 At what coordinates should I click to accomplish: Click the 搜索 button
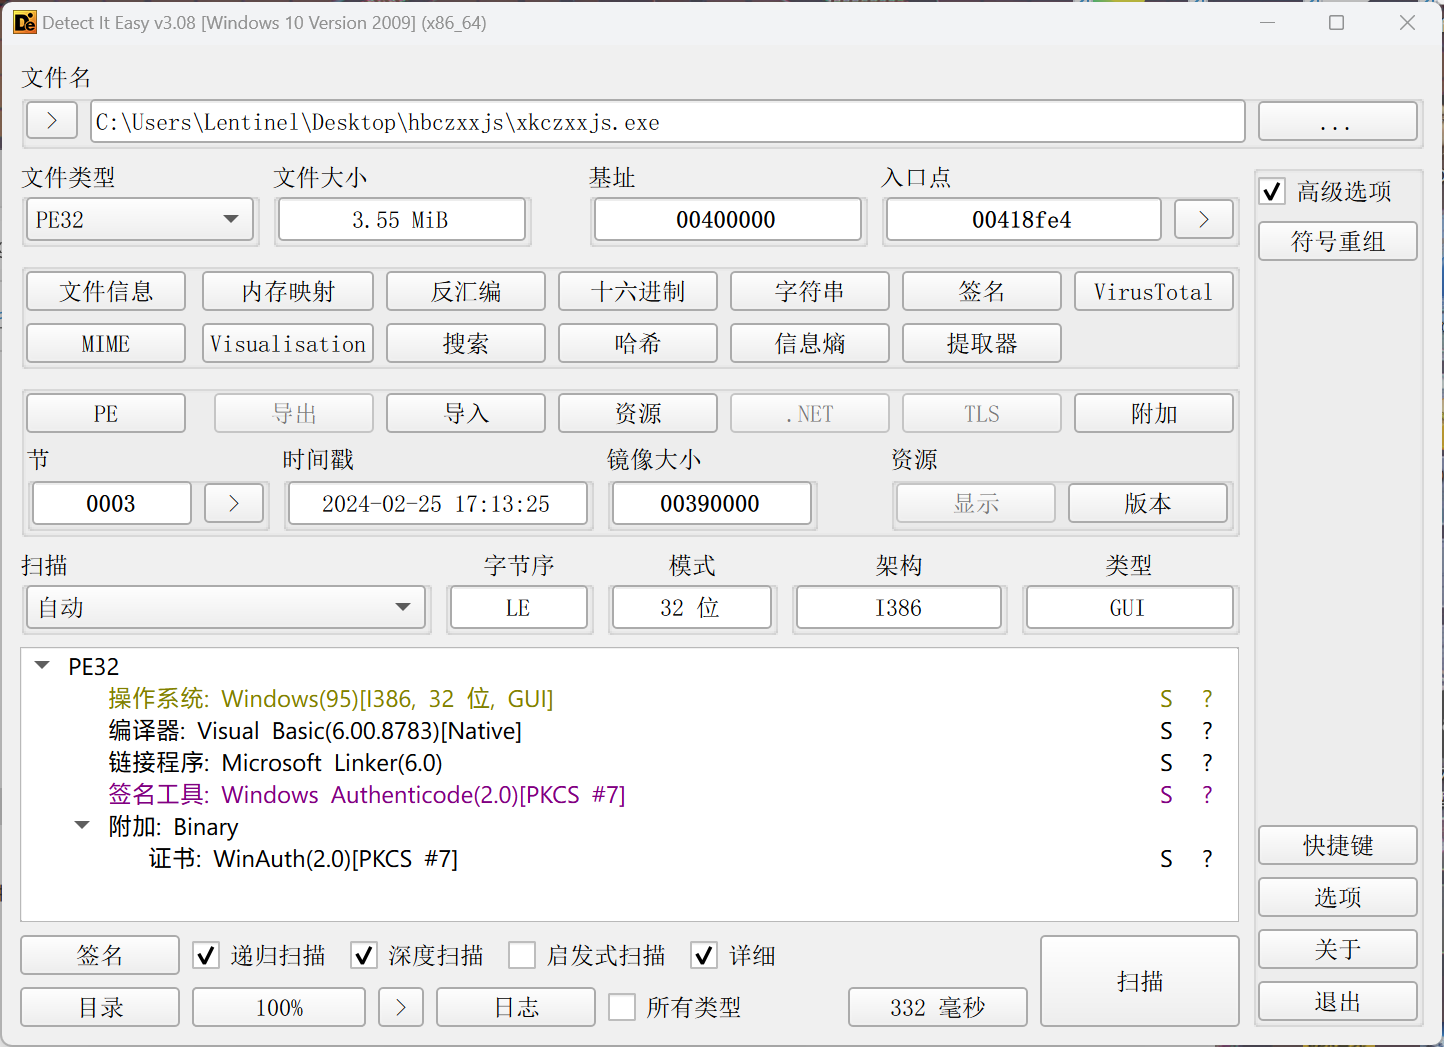466,343
